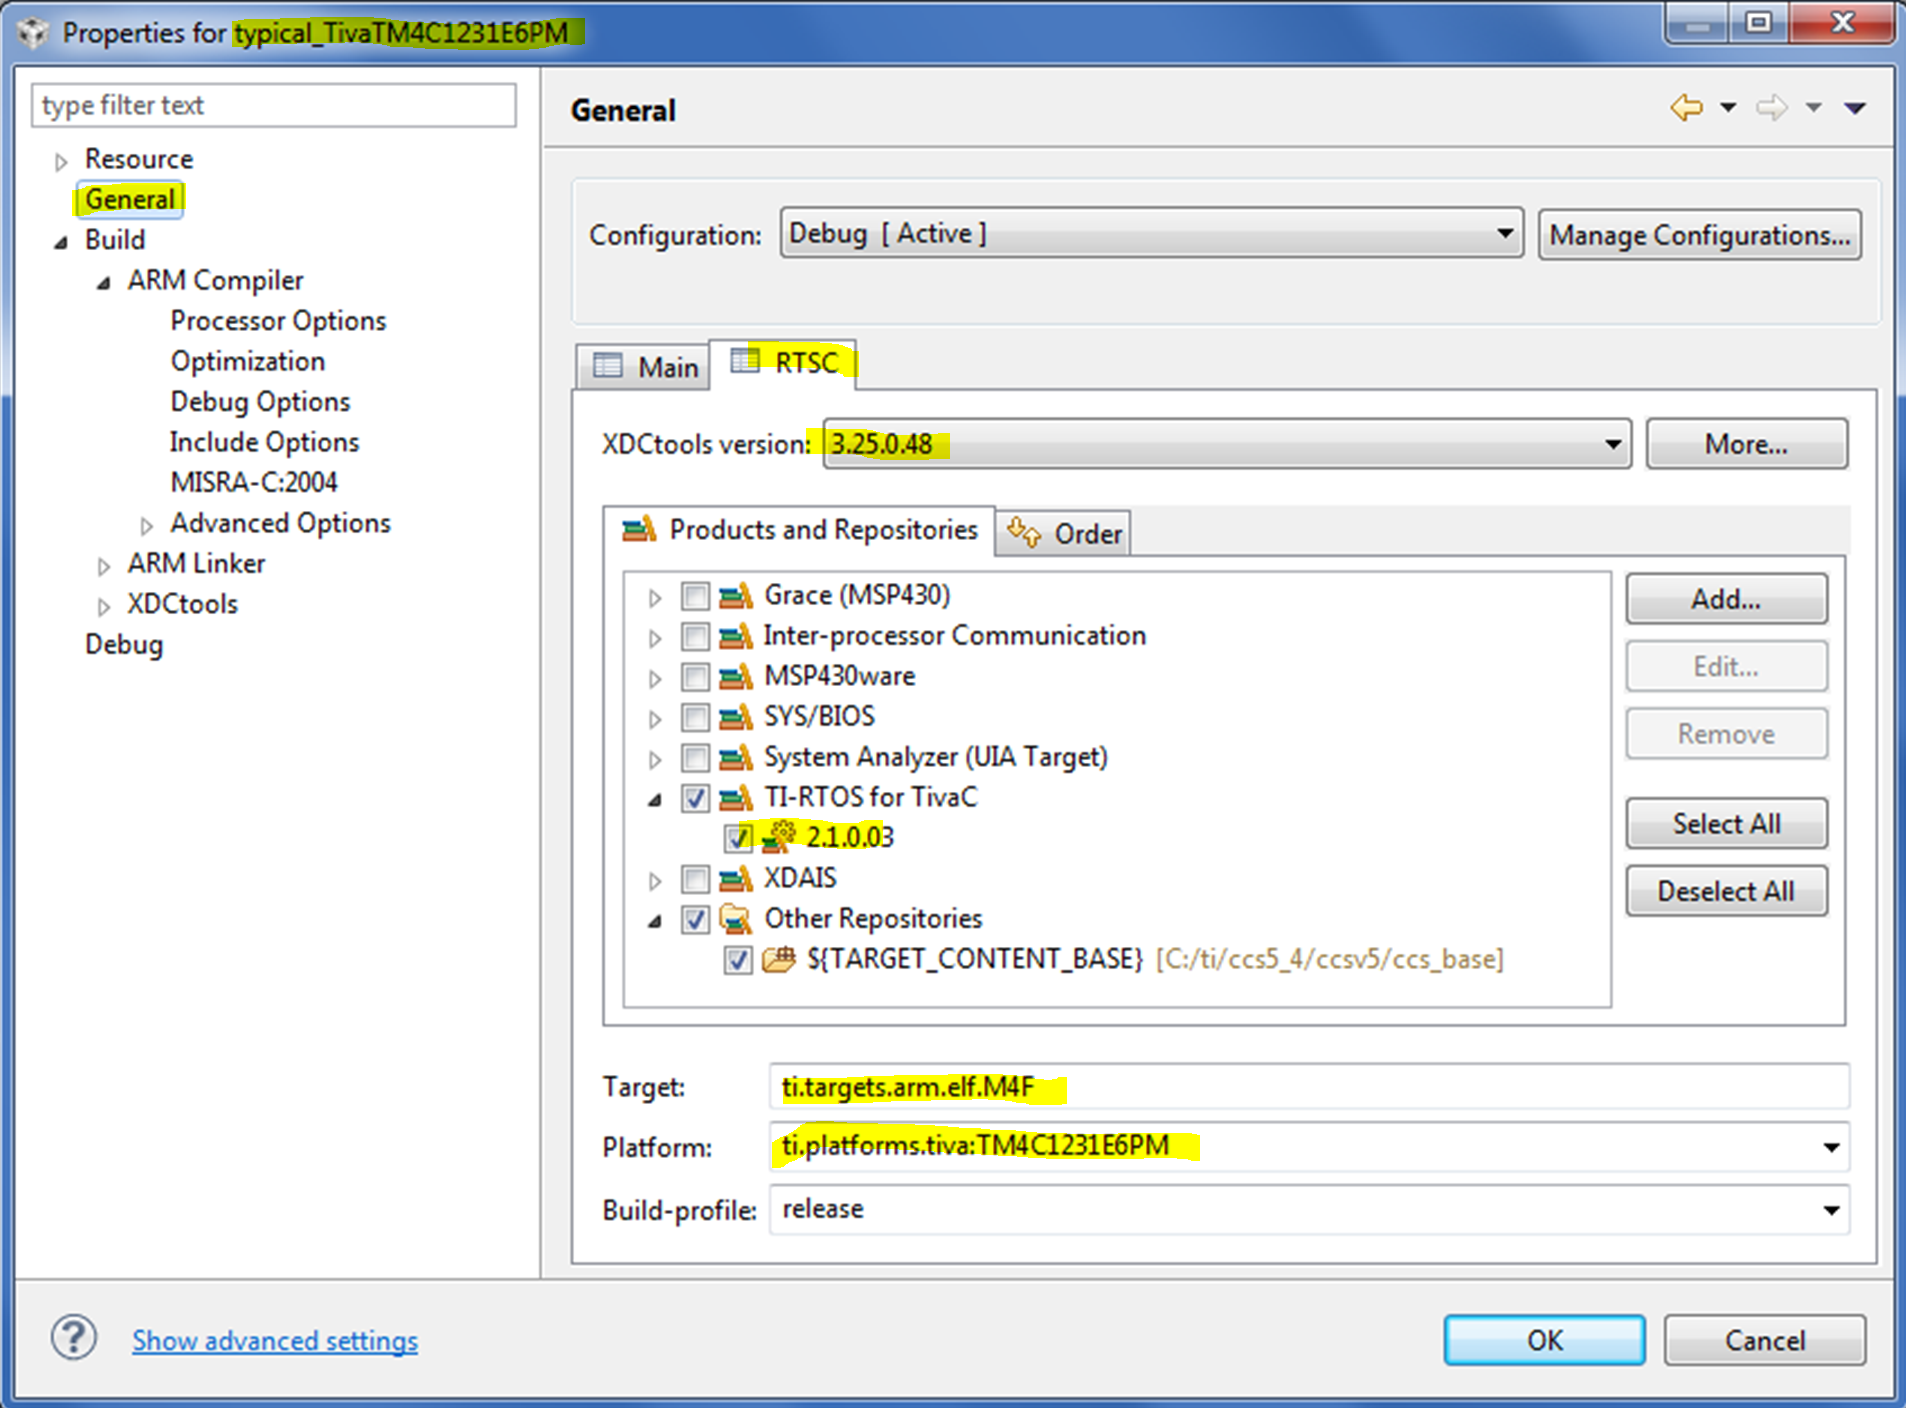Viewport: 1906px width, 1408px height.
Task: Click the properties window title bar icon
Action: [x=33, y=33]
